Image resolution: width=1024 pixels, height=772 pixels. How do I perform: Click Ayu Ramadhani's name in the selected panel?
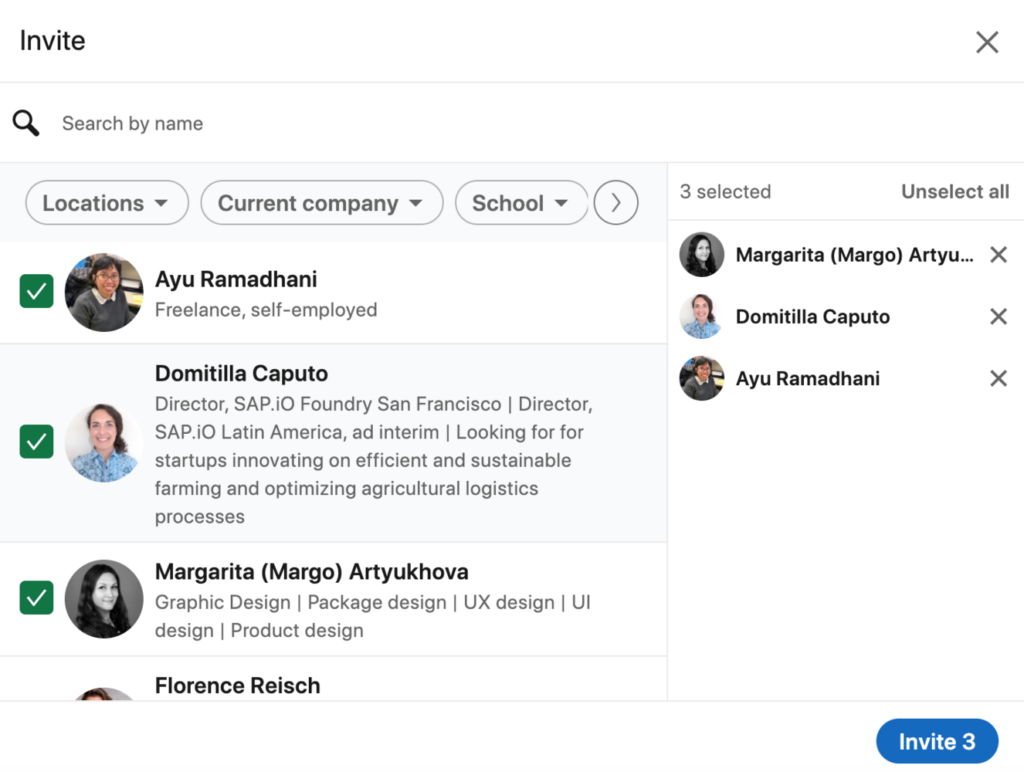coord(808,378)
